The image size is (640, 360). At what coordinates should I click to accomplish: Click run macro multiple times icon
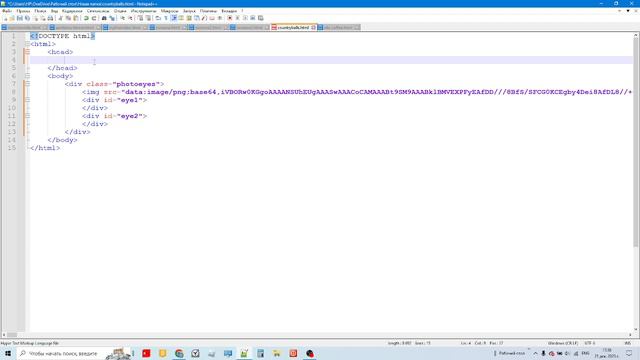(x=253, y=18)
